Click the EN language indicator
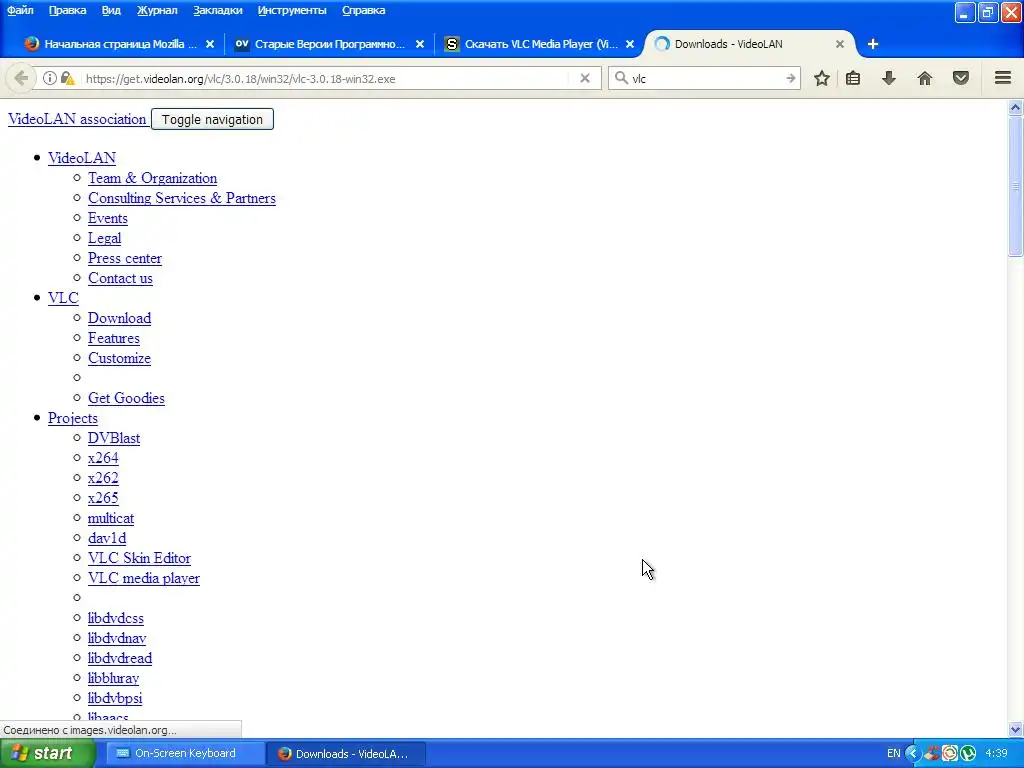The width and height of the screenshot is (1024, 768). click(x=893, y=754)
